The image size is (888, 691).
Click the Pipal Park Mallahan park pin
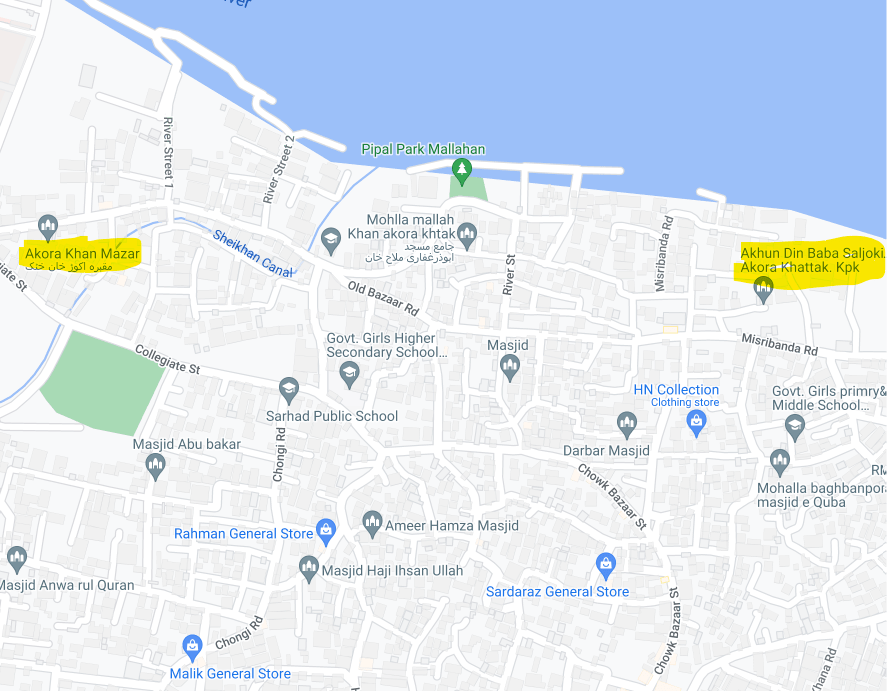point(462,172)
